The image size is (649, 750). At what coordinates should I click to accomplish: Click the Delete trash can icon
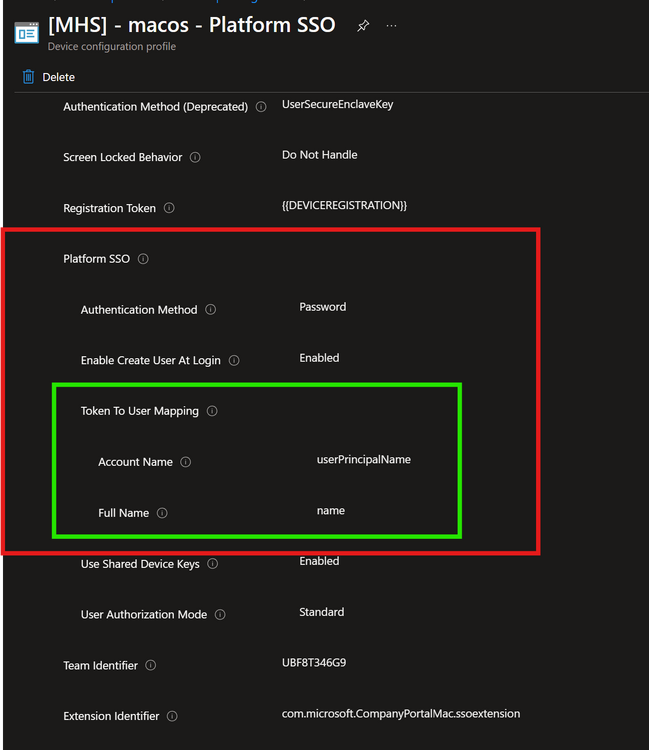(28, 77)
